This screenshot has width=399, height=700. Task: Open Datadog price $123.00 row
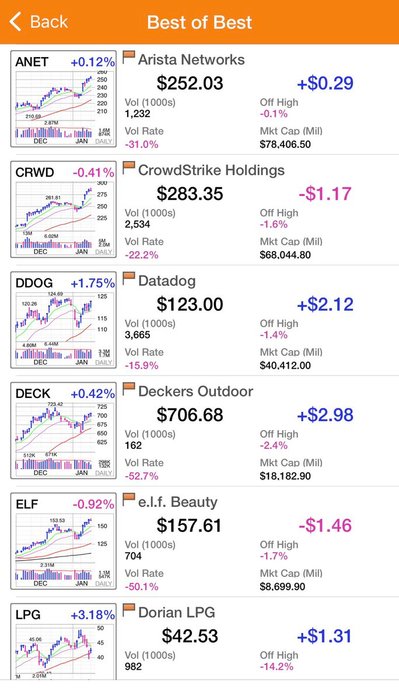(260, 321)
